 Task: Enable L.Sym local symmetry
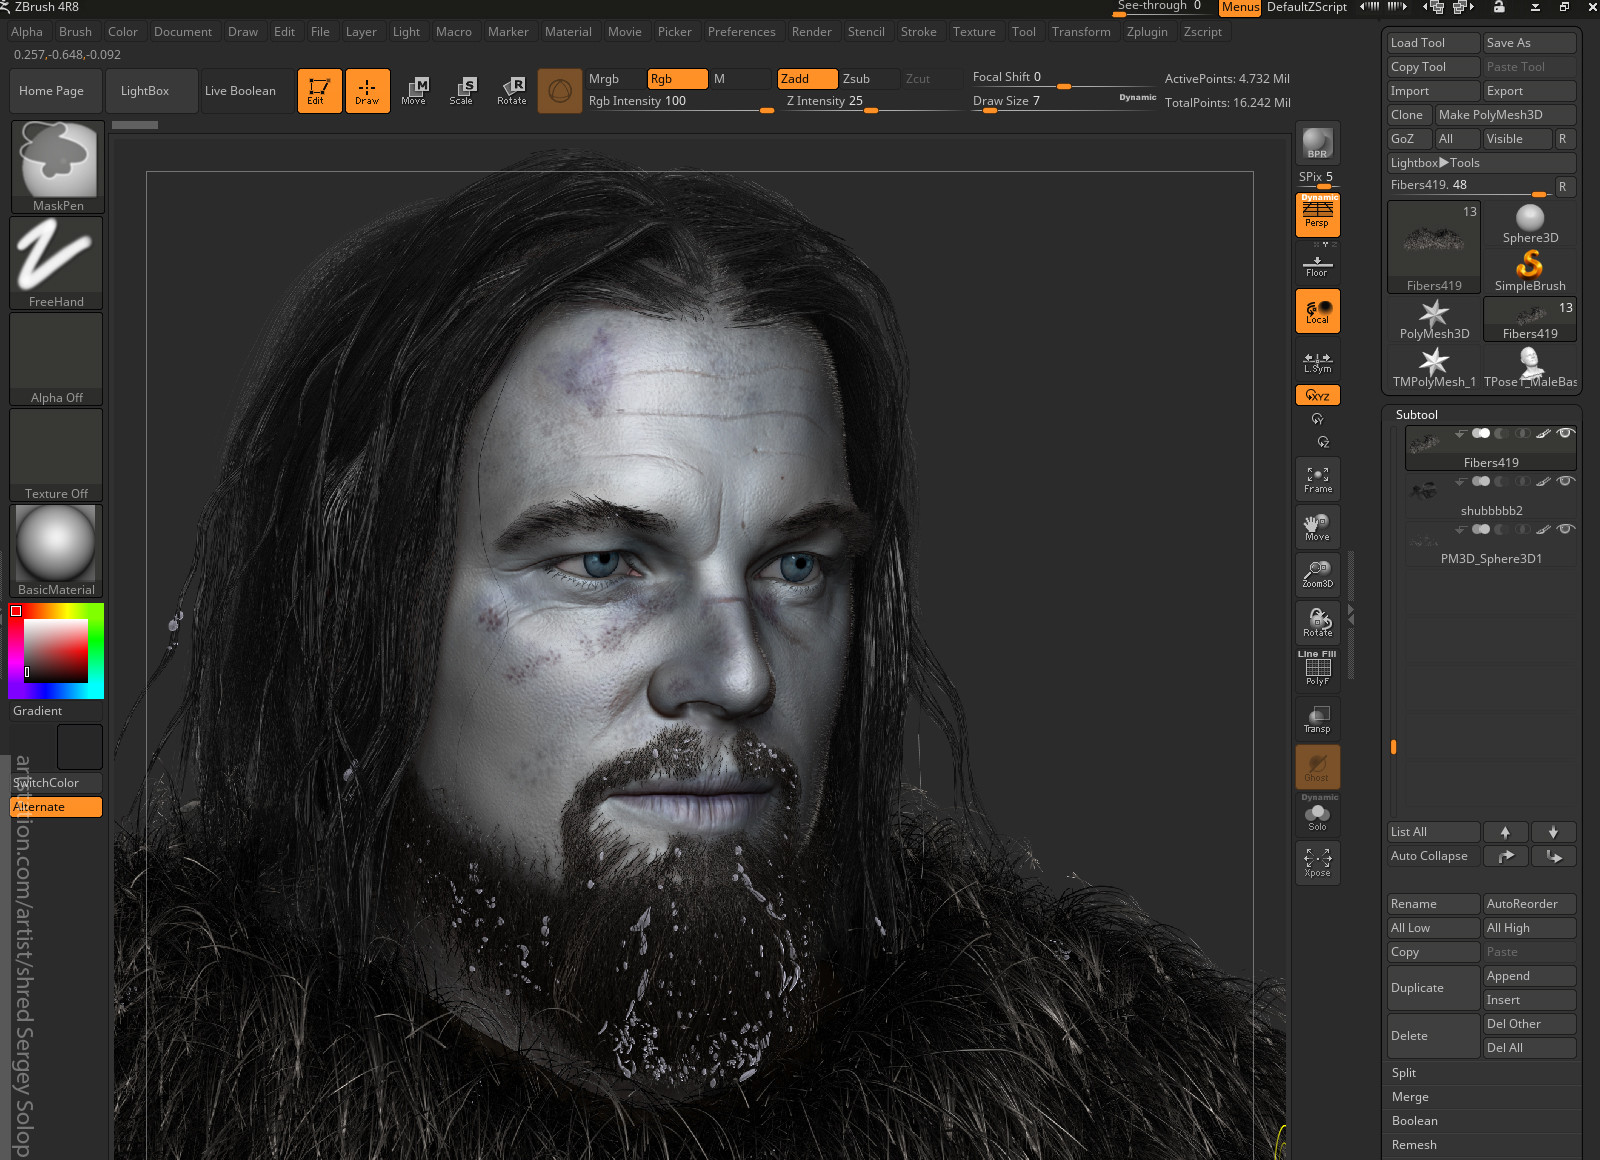point(1317,360)
